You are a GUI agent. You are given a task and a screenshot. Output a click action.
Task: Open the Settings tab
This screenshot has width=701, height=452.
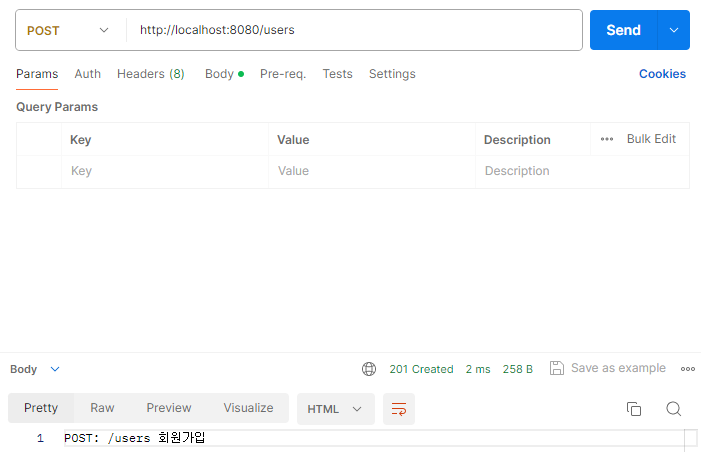click(392, 74)
